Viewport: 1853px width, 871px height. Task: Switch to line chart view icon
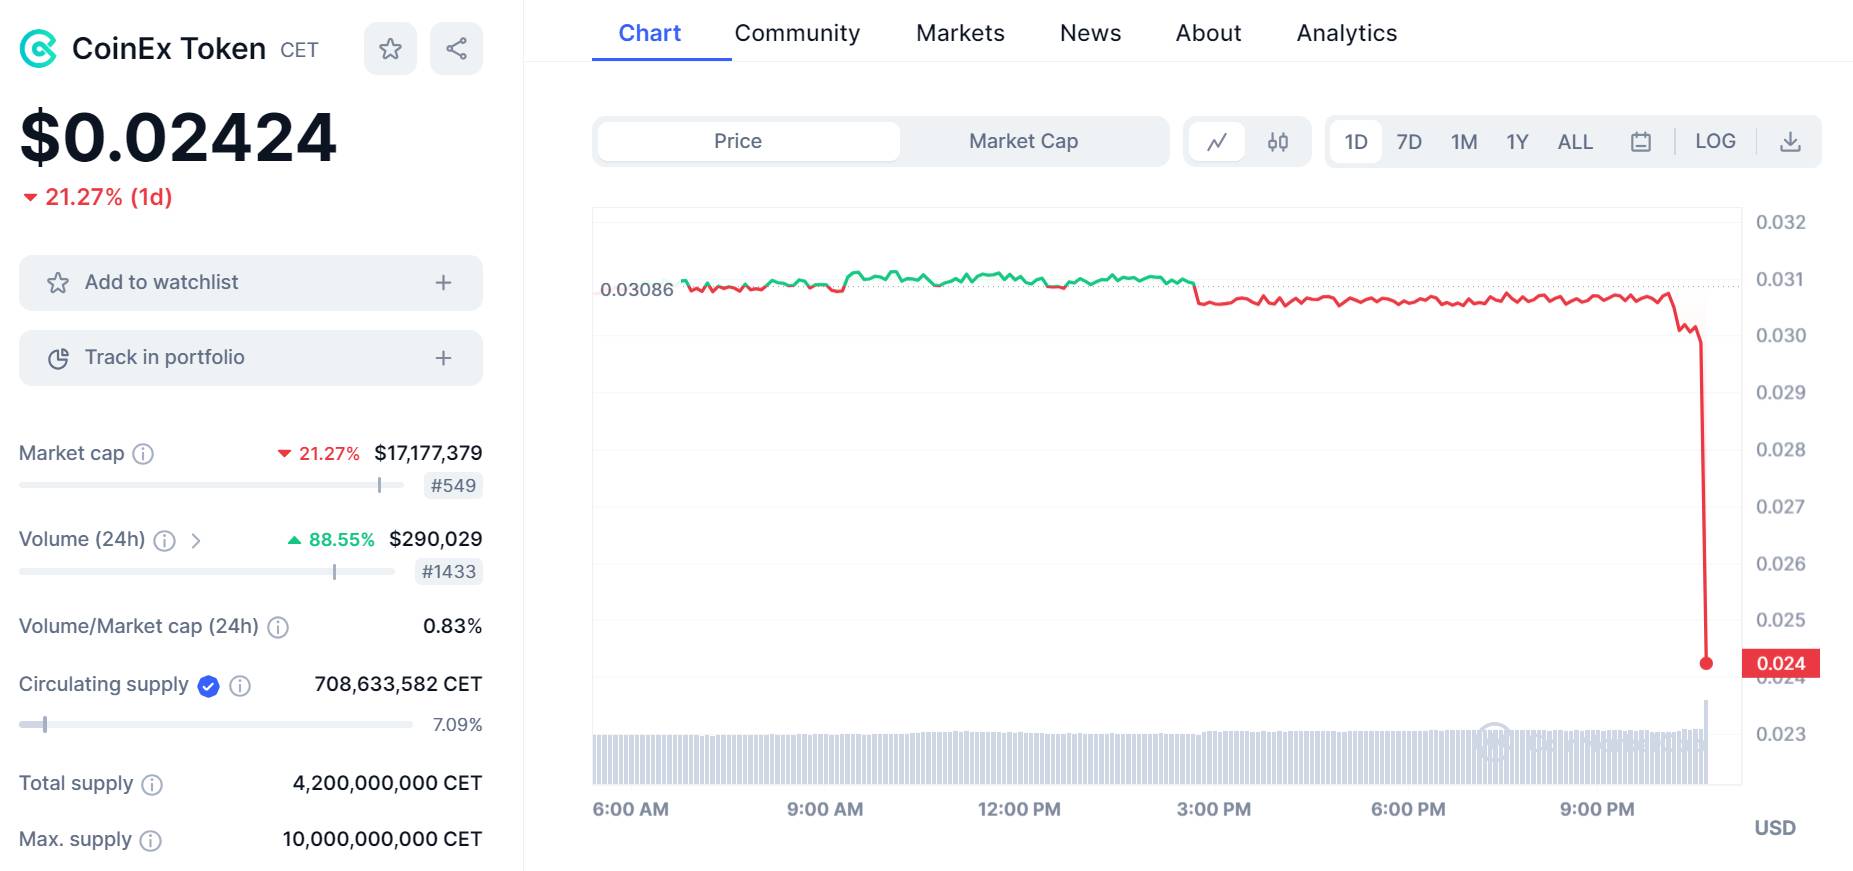[1217, 141]
